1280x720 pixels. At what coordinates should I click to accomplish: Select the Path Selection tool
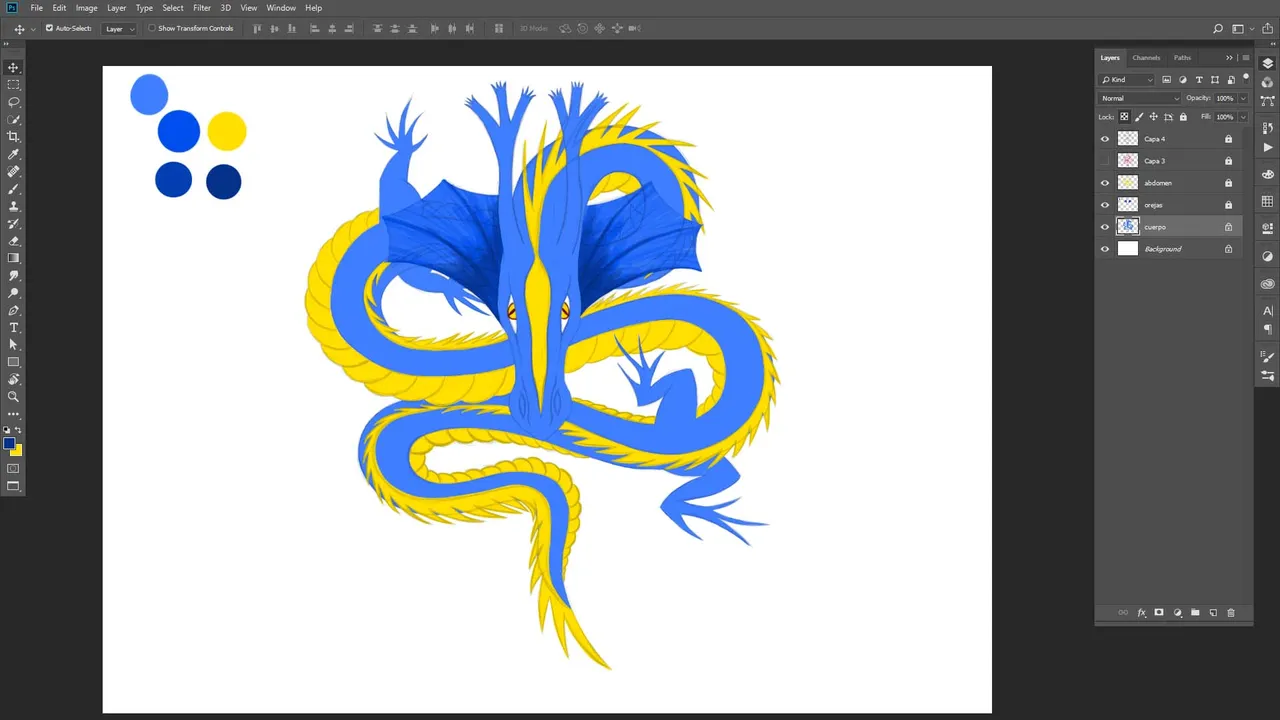[13, 345]
